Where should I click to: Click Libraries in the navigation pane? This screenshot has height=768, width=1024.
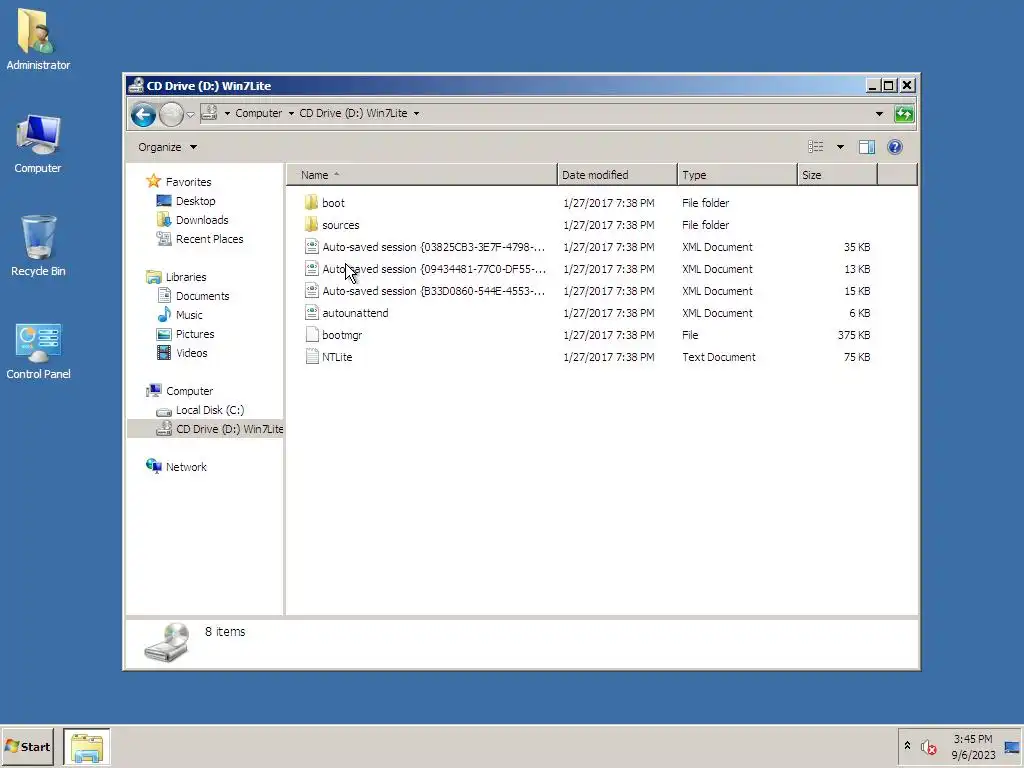(185, 277)
